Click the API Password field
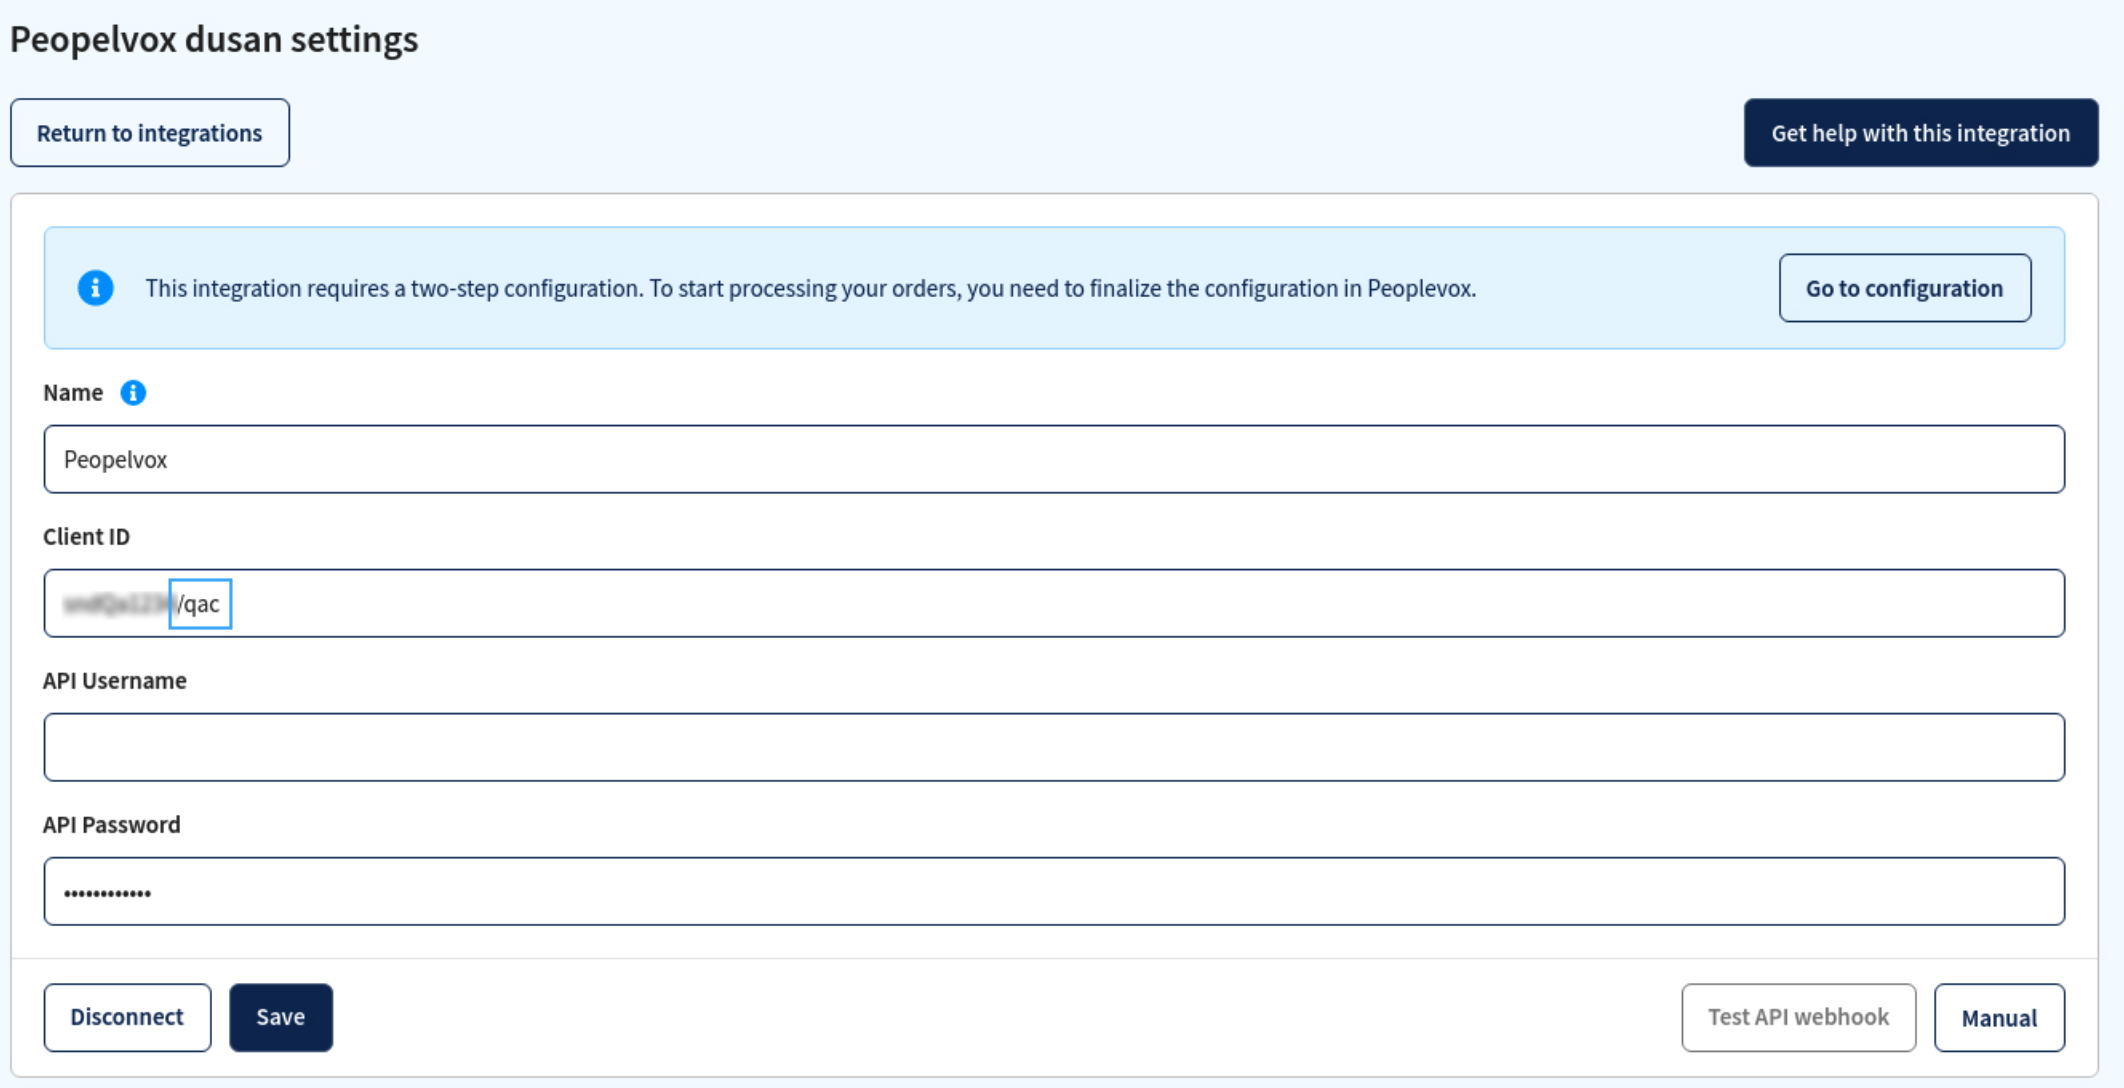 (1054, 891)
